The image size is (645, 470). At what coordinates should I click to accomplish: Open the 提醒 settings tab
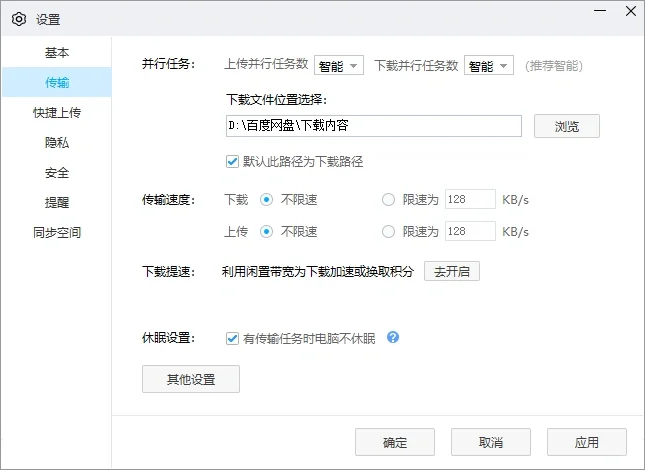point(57,202)
